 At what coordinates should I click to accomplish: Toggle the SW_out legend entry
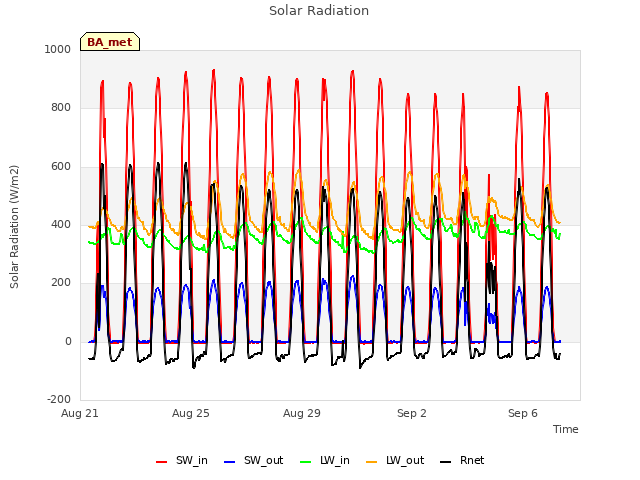click(x=253, y=460)
